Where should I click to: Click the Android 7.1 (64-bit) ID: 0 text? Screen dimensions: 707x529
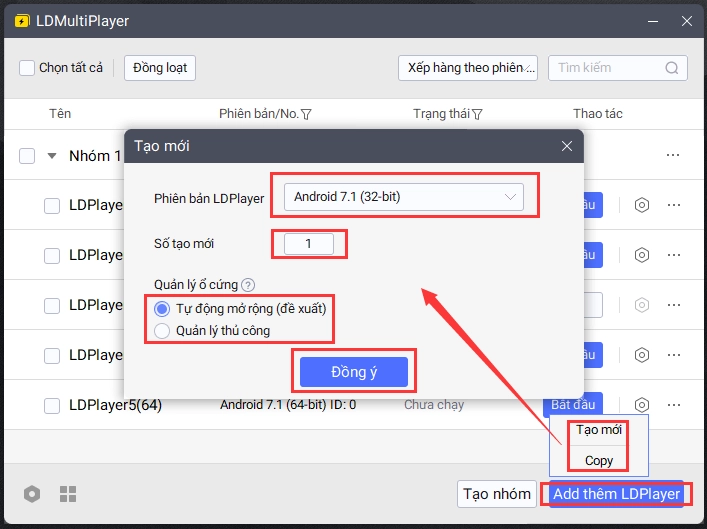click(288, 405)
